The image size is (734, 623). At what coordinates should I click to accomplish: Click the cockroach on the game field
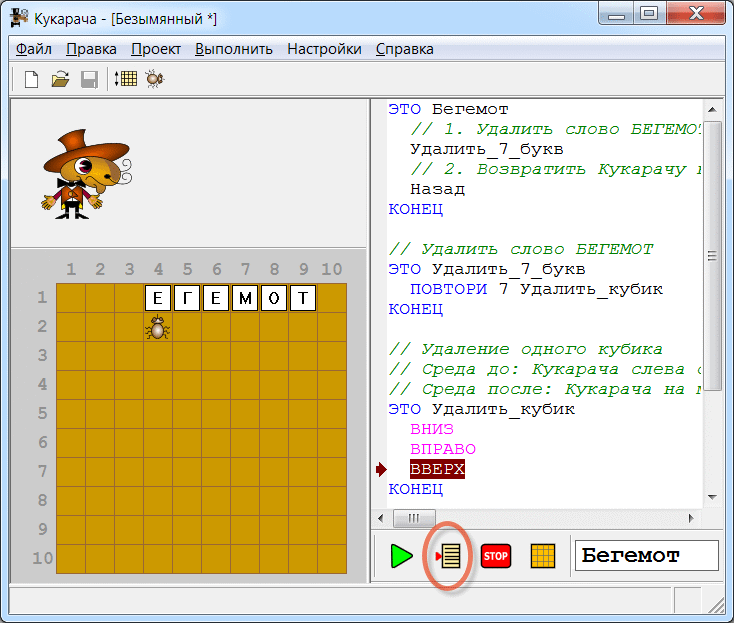coord(158,327)
